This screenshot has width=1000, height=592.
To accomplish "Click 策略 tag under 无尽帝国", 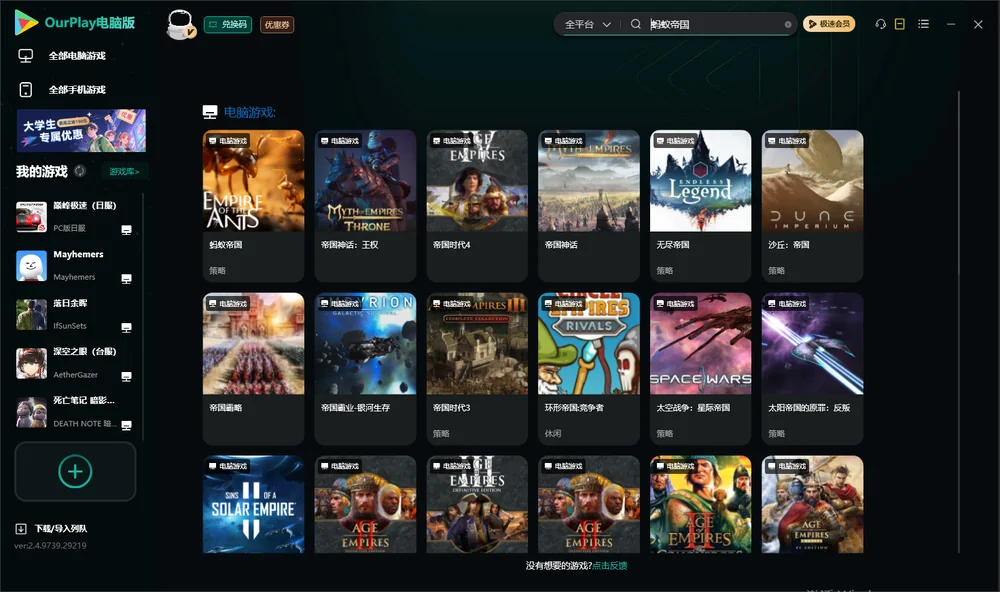I will click(x=665, y=270).
